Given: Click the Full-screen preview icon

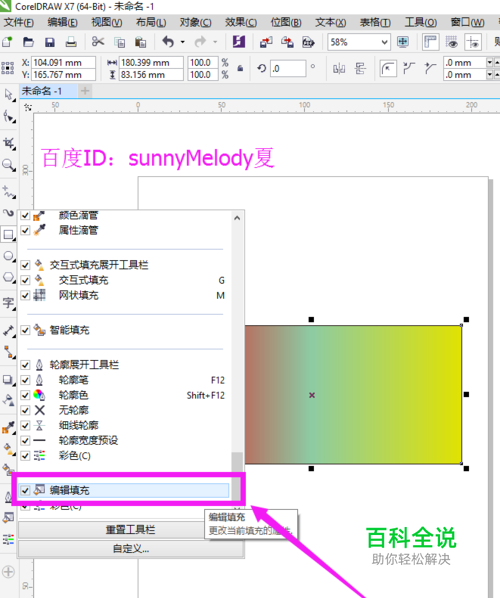Looking at the screenshot, I should (x=403, y=42).
